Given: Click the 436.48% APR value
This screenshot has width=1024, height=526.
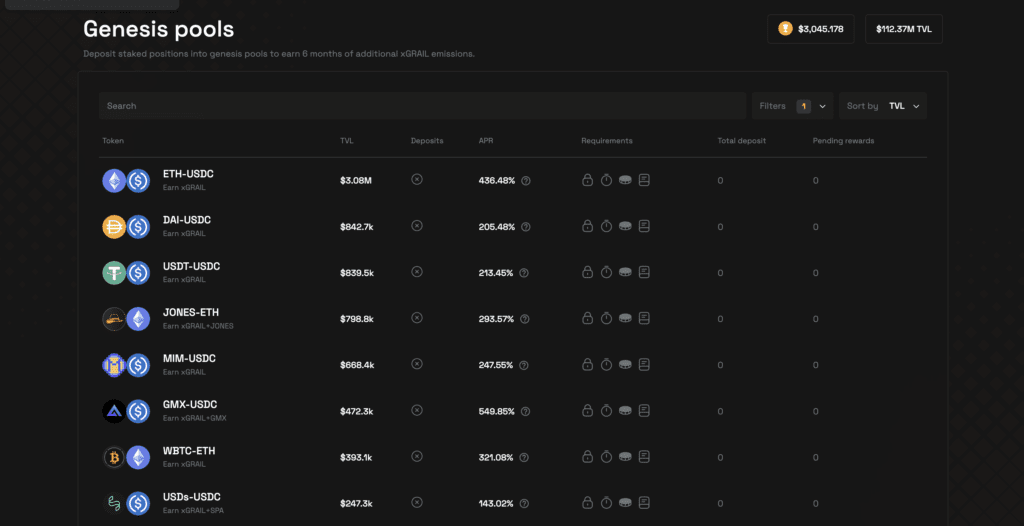Looking at the screenshot, I should click(x=497, y=180).
